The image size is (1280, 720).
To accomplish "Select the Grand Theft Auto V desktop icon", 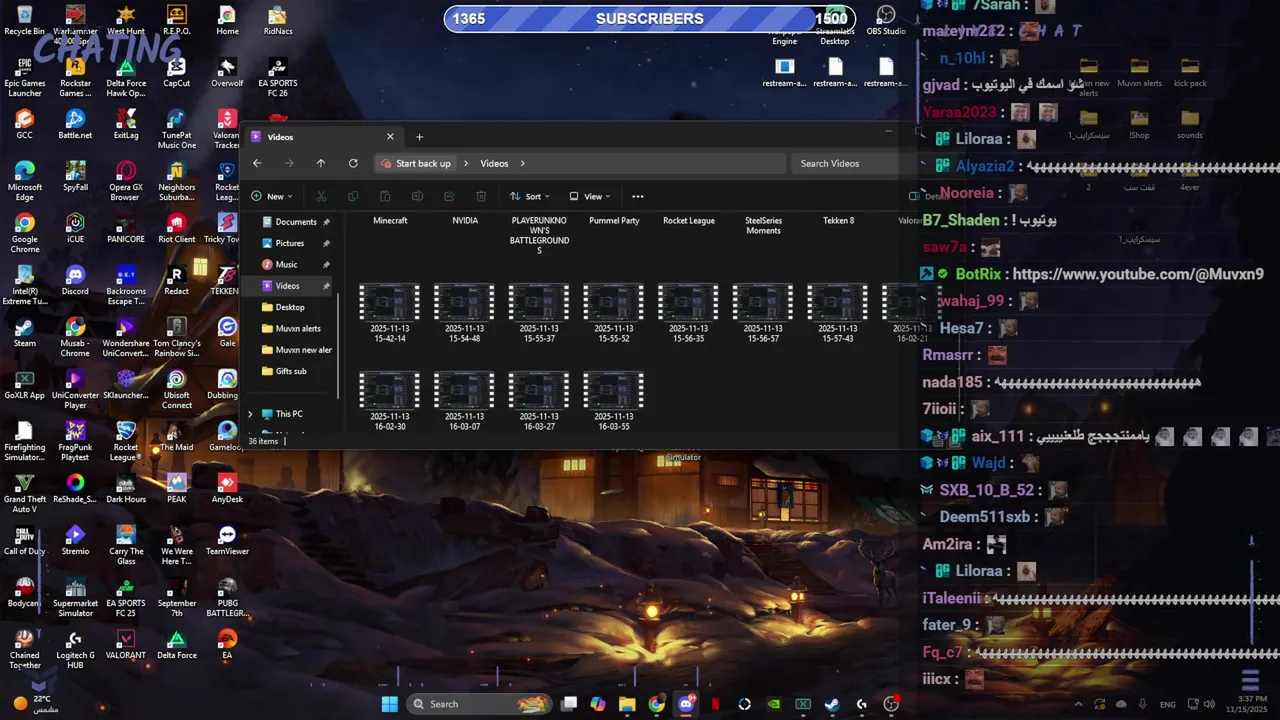I will 24,493.
